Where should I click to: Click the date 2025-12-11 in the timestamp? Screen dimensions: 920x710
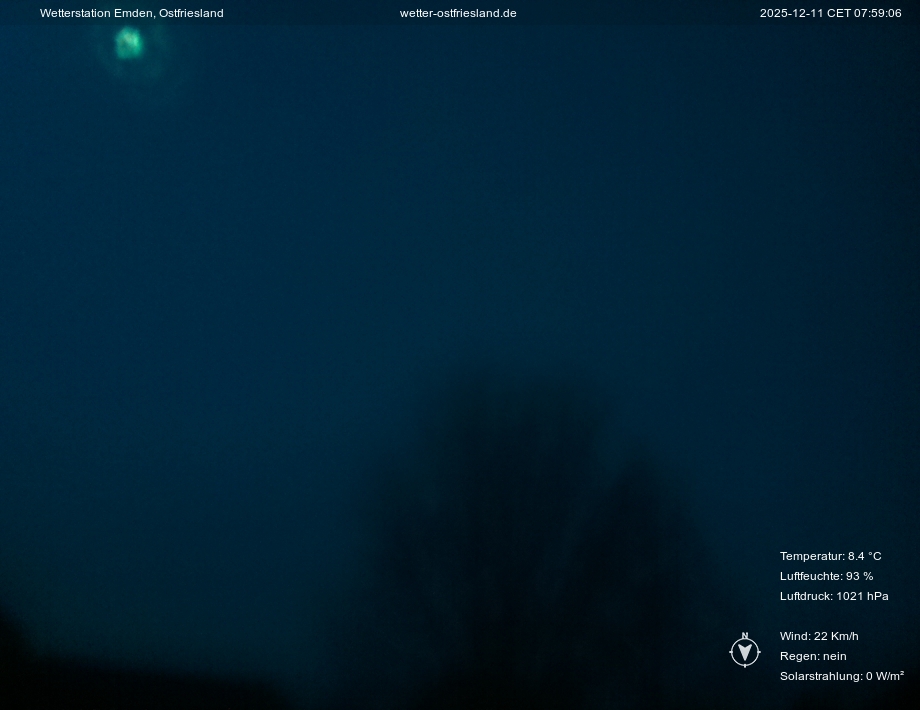[x=790, y=13]
